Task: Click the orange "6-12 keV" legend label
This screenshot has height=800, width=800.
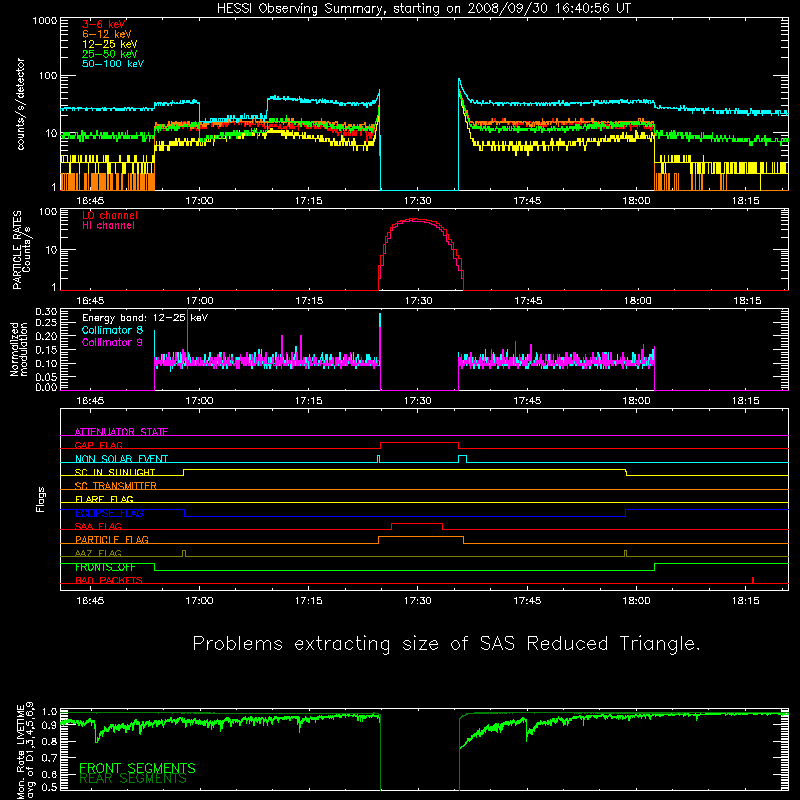Action: point(106,34)
